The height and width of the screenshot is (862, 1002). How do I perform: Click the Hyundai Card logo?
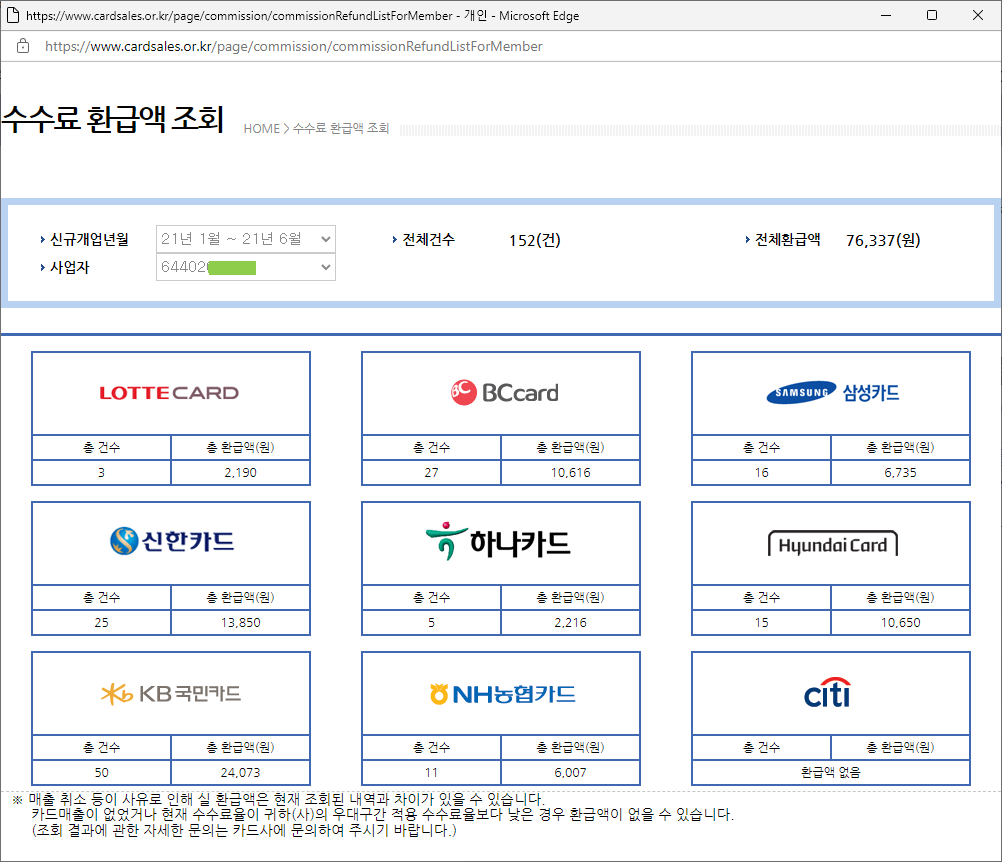(x=832, y=544)
